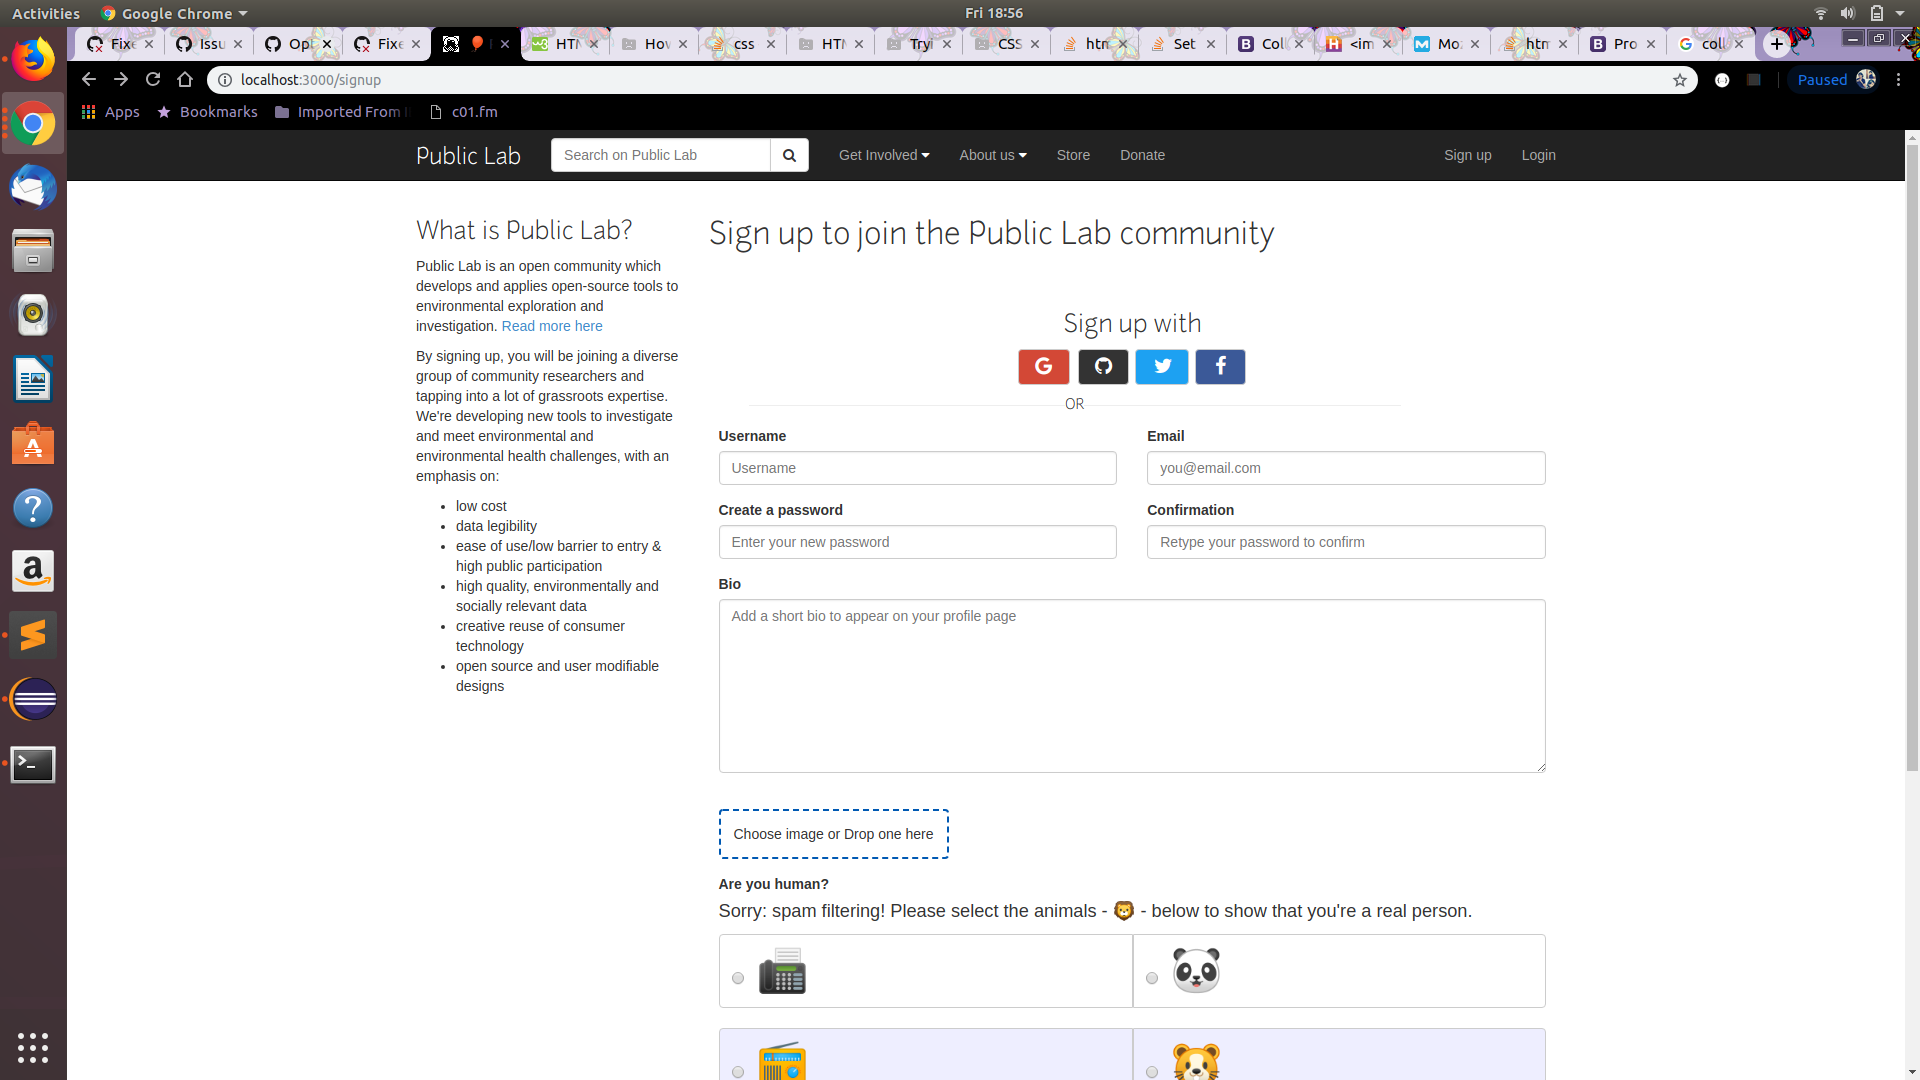This screenshot has height=1080, width=1920.
Task: Click the Read more here link
Action: pyautogui.click(x=552, y=326)
